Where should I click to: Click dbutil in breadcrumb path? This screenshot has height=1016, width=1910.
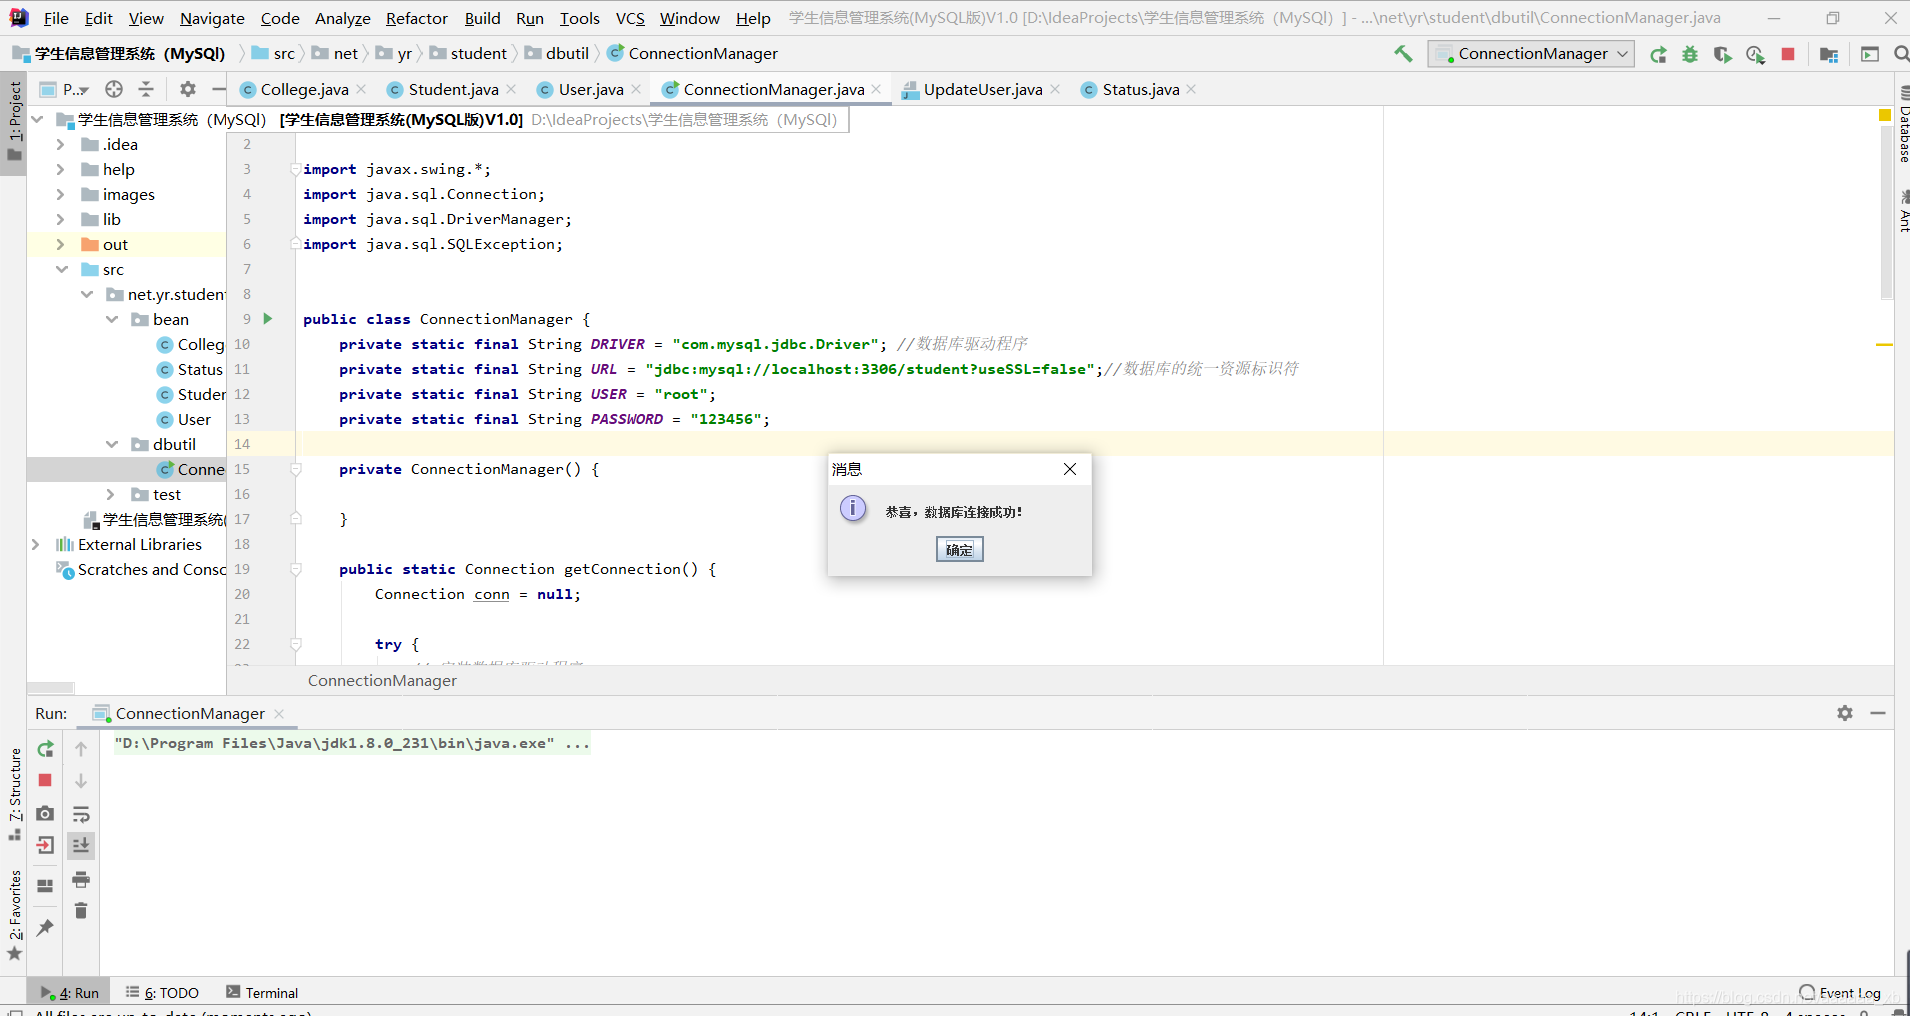pyautogui.click(x=557, y=53)
